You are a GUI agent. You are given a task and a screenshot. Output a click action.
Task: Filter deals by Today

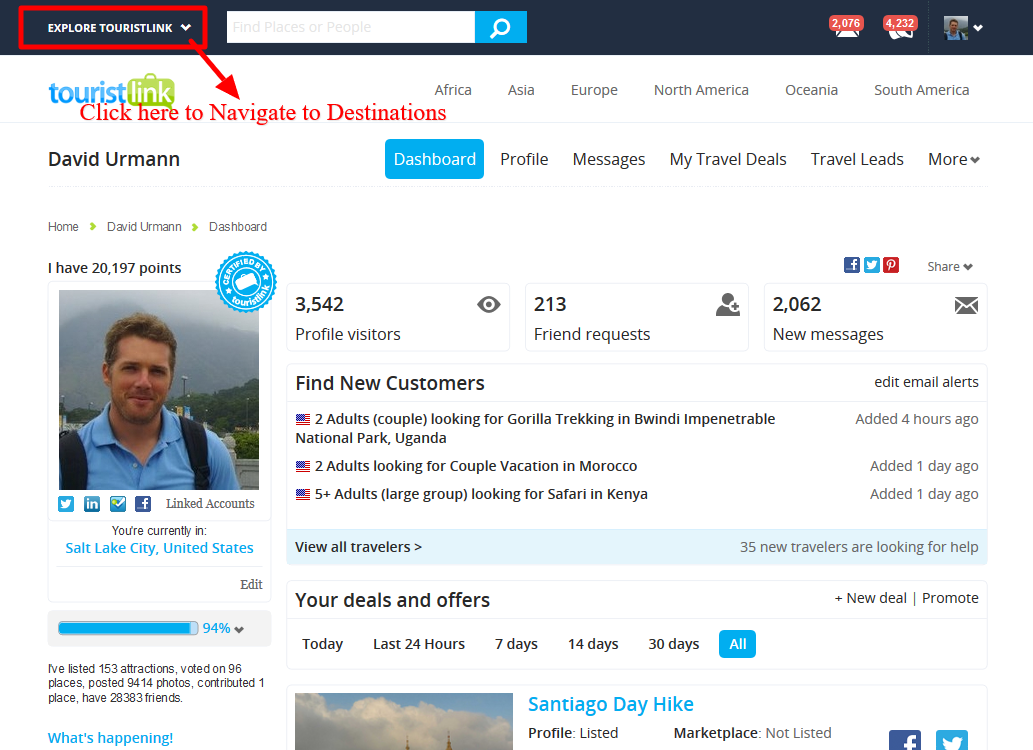pos(323,644)
